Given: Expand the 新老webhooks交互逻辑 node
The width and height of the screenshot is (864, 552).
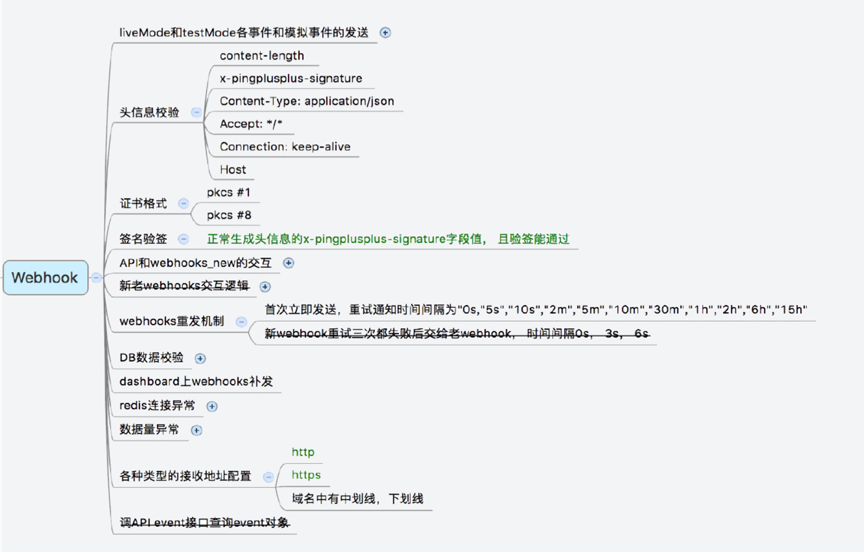Looking at the screenshot, I should [265, 286].
